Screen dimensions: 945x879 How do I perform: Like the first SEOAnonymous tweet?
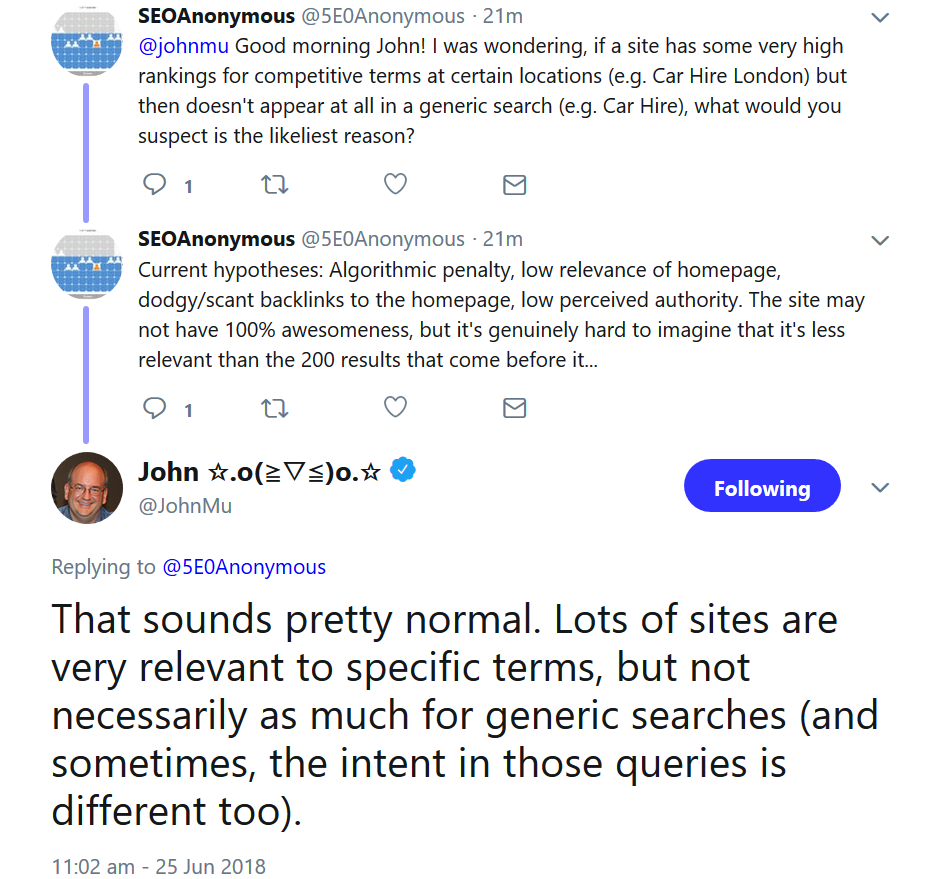click(395, 184)
